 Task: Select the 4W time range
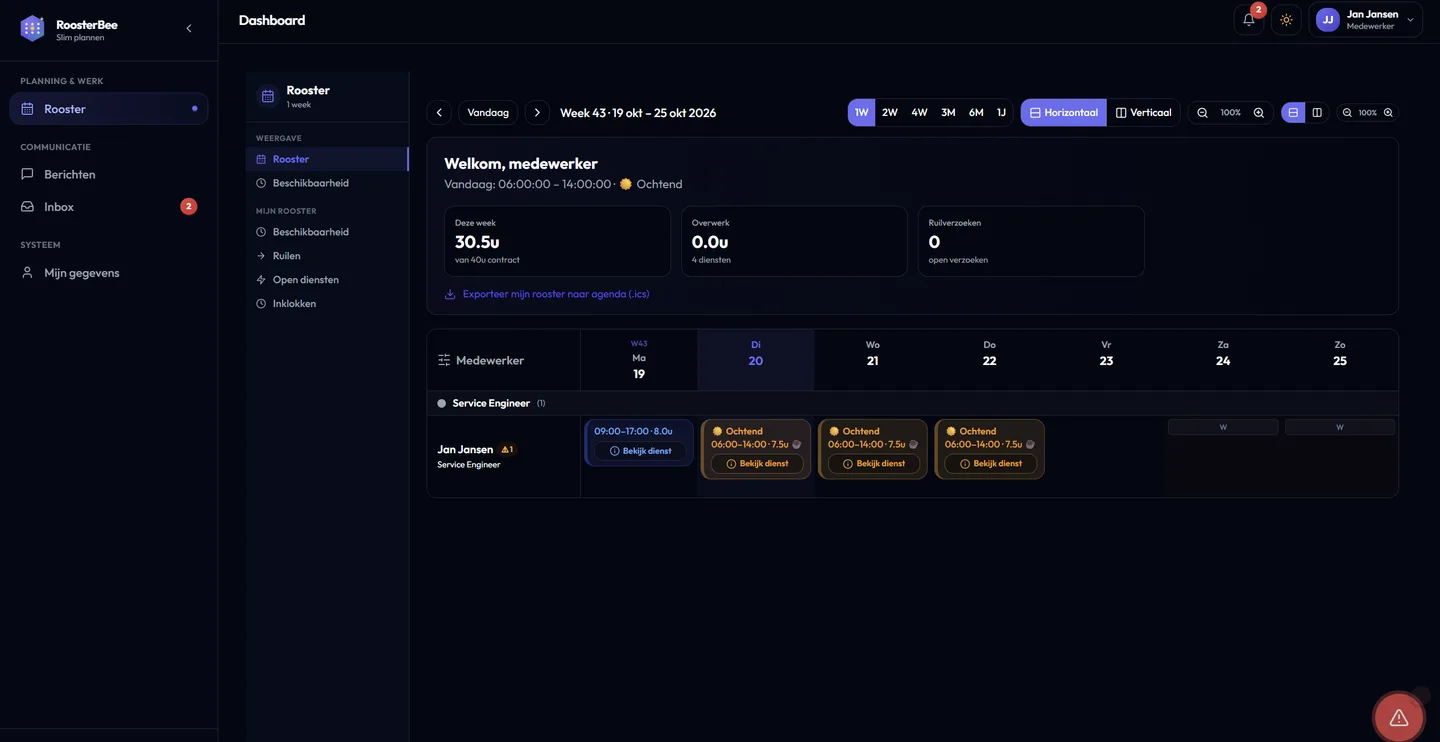point(919,113)
